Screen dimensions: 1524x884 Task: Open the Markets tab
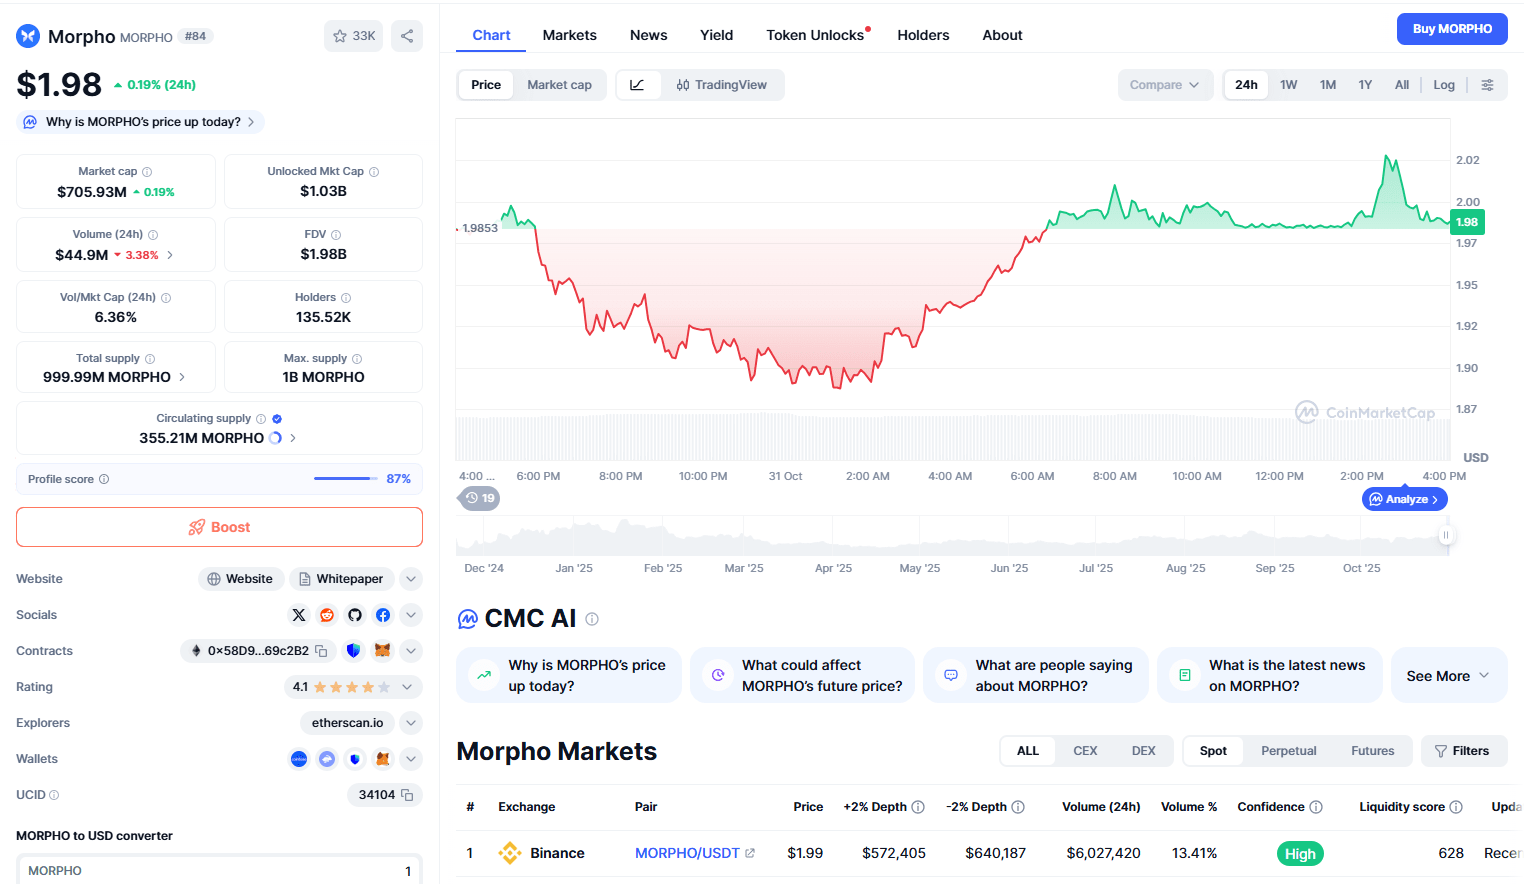[569, 35]
